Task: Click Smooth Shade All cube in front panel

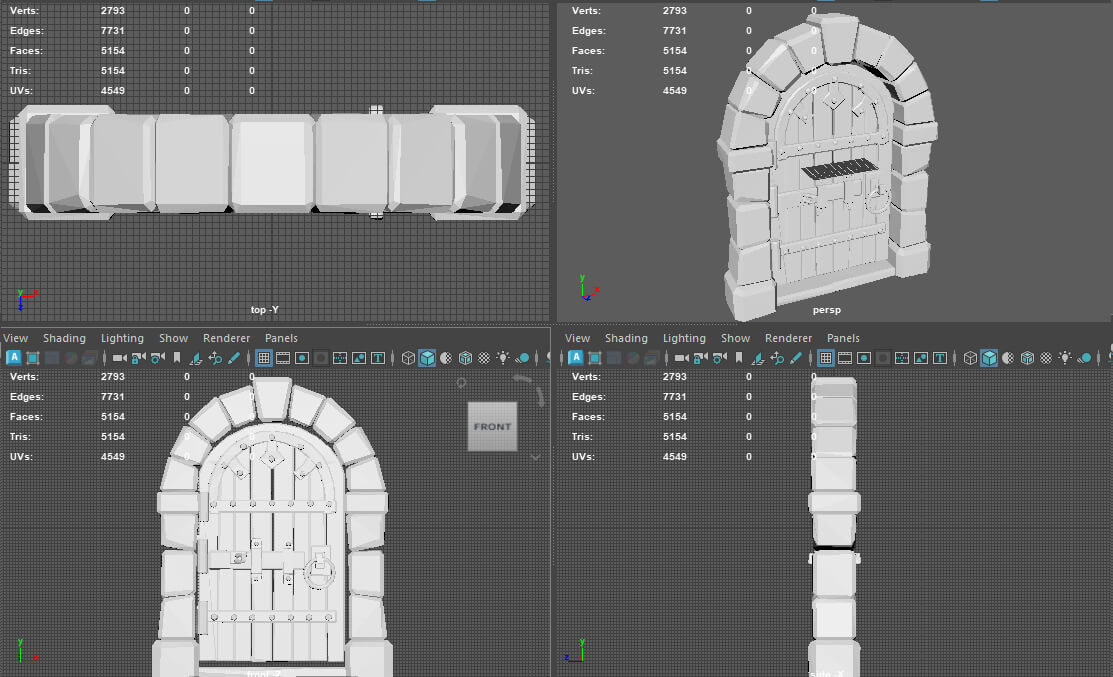Action: click(x=427, y=358)
